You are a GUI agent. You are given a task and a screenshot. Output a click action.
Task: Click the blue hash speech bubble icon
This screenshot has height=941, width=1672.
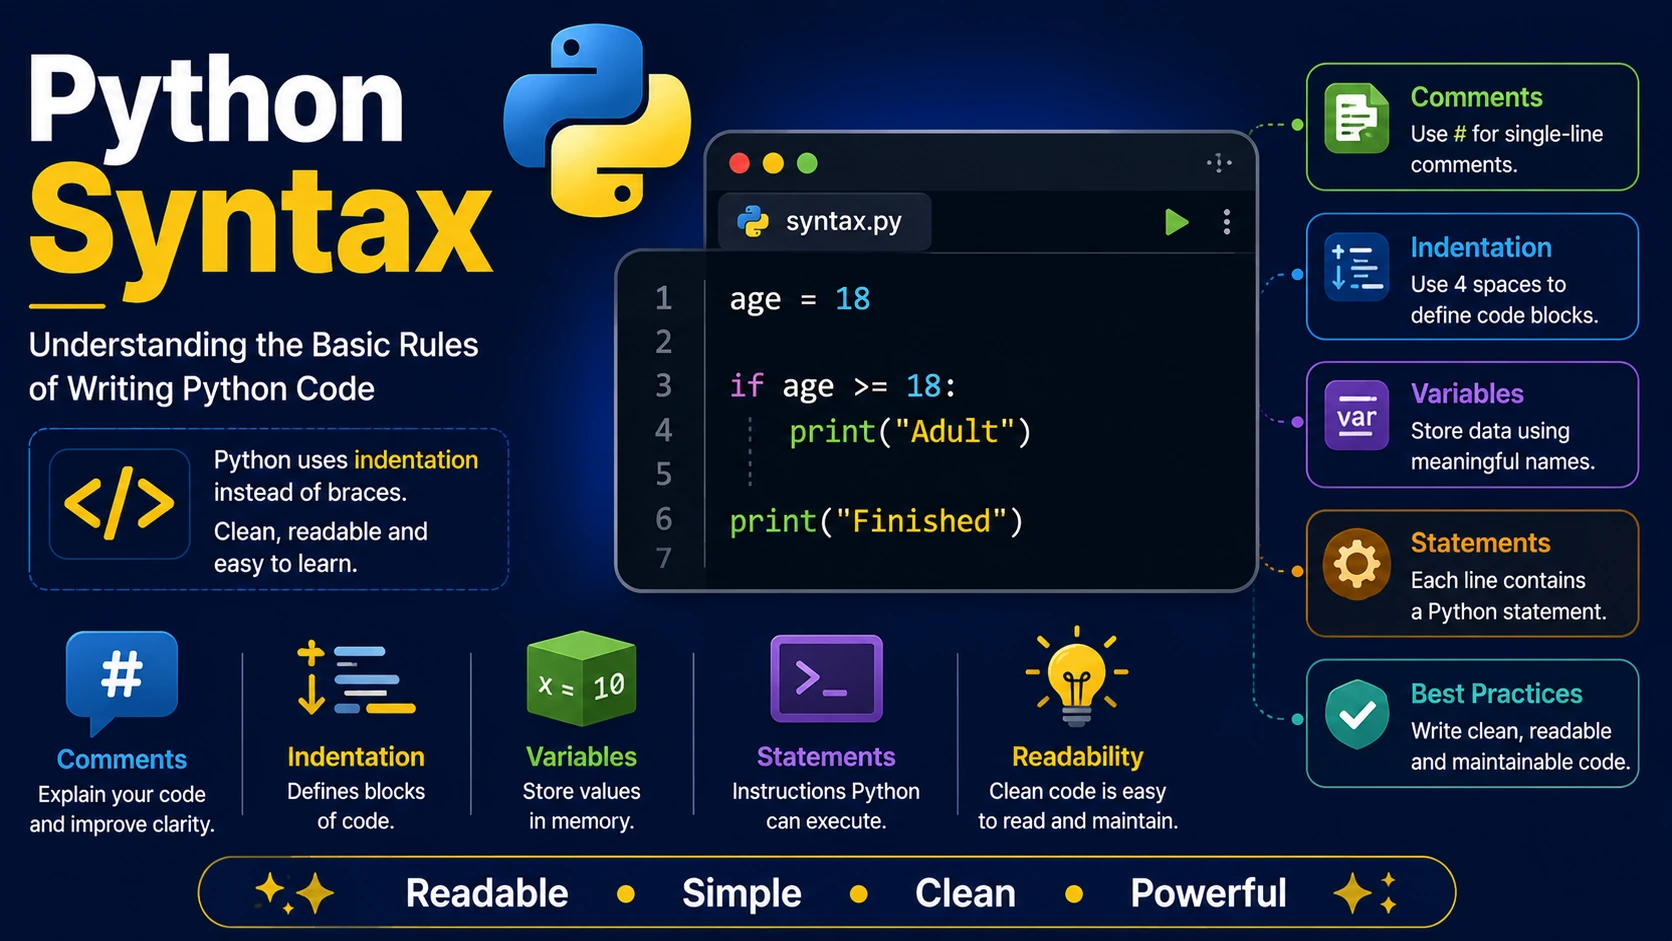(x=121, y=681)
